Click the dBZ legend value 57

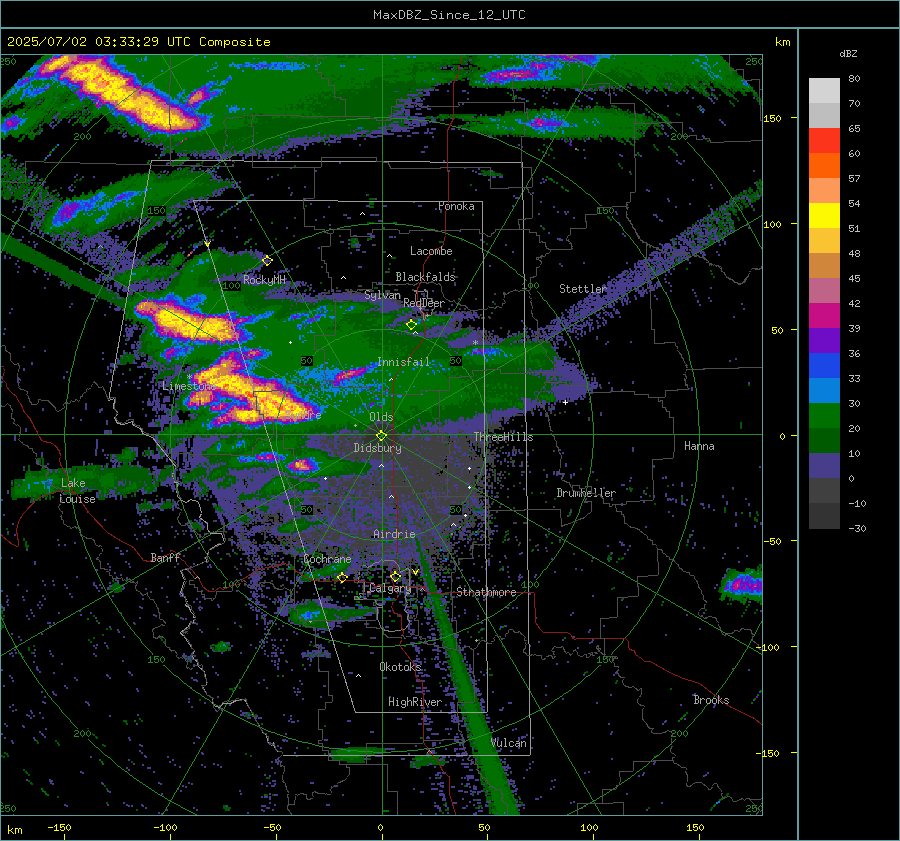(x=854, y=179)
